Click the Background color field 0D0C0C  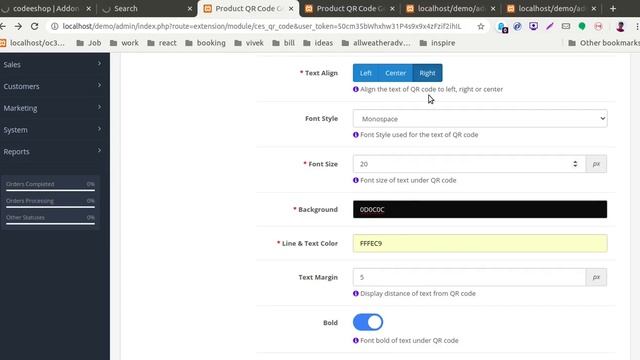(480, 209)
